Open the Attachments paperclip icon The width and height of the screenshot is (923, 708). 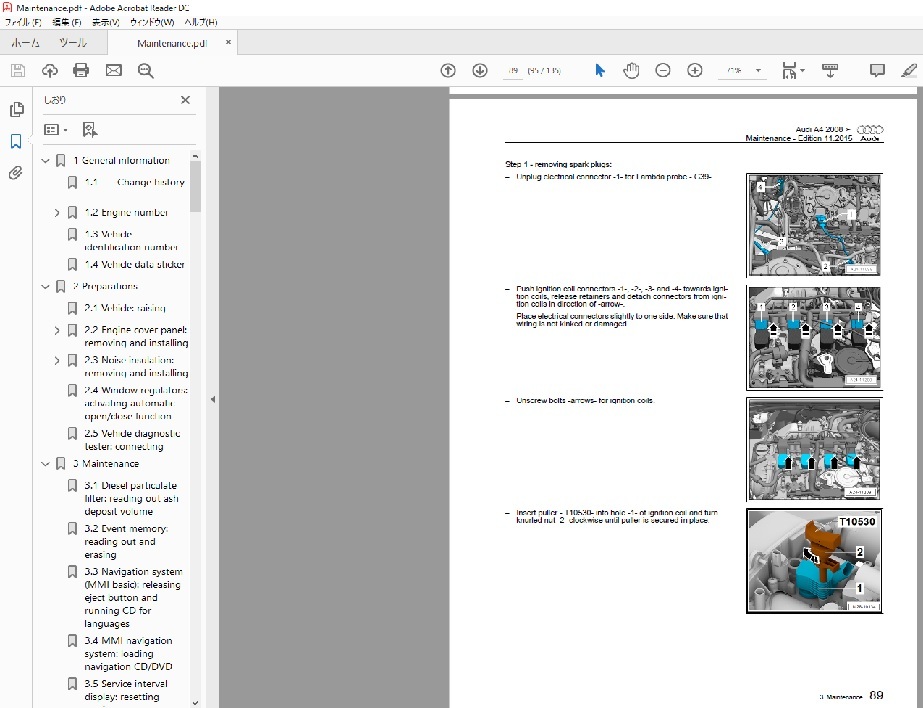pyautogui.click(x=16, y=173)
